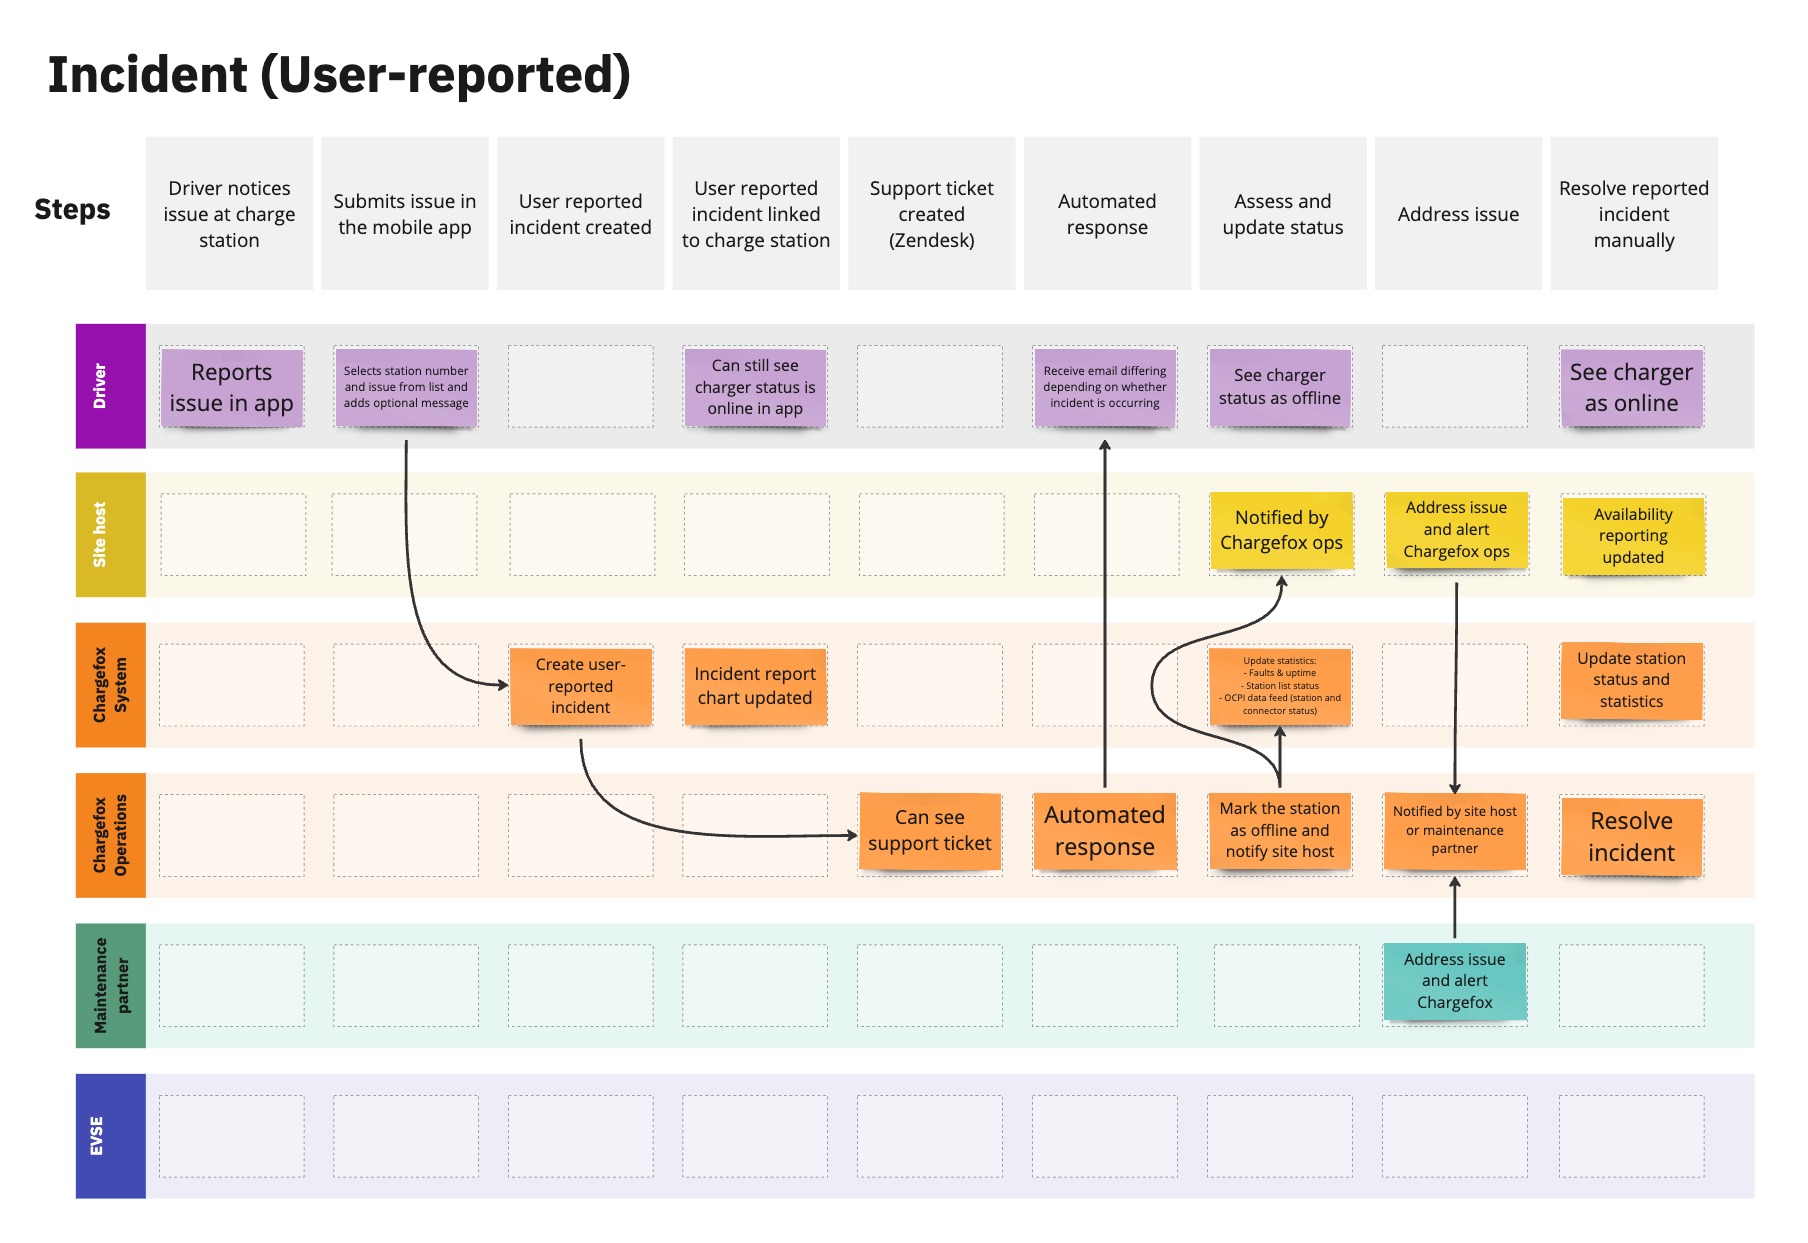Click 'See charger status as offline' note

1280,388
